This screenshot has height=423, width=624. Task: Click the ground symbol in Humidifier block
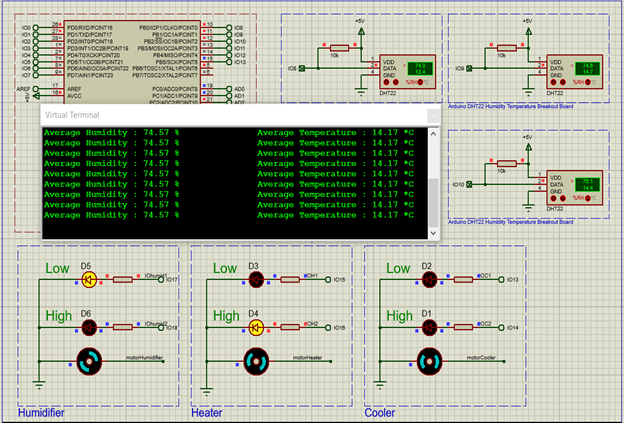39,385
